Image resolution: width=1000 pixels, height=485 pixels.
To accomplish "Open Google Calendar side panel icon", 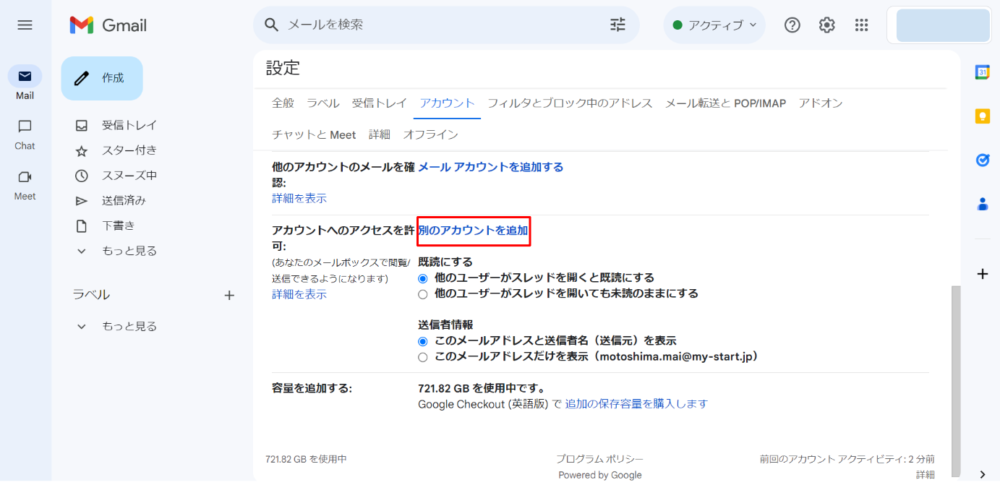I will click(982, 73).
